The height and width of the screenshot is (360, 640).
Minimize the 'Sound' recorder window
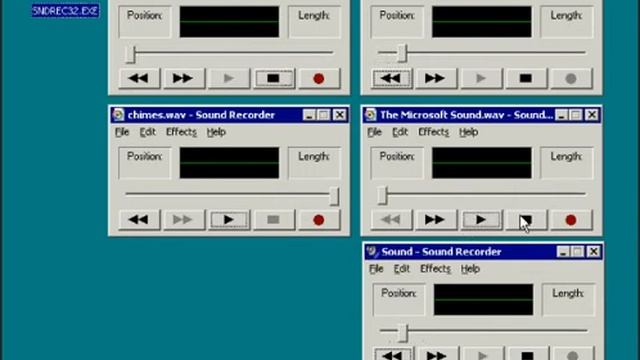563,252
